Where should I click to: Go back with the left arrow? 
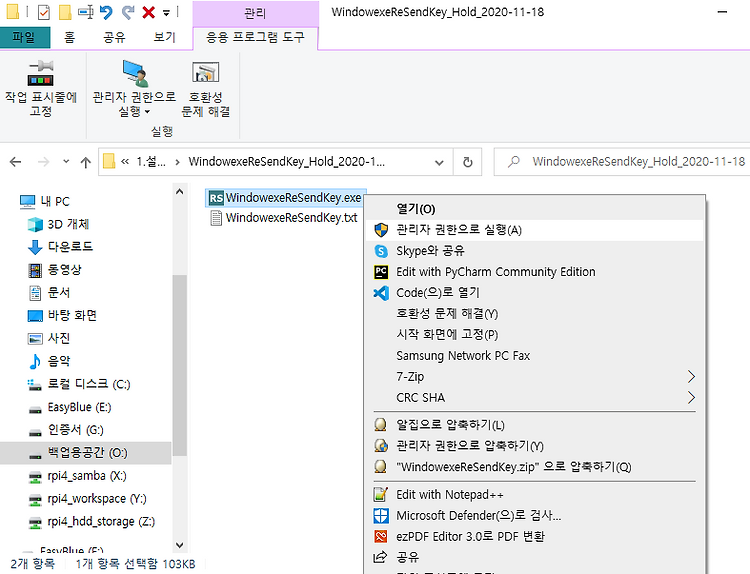tap(16, 162)
